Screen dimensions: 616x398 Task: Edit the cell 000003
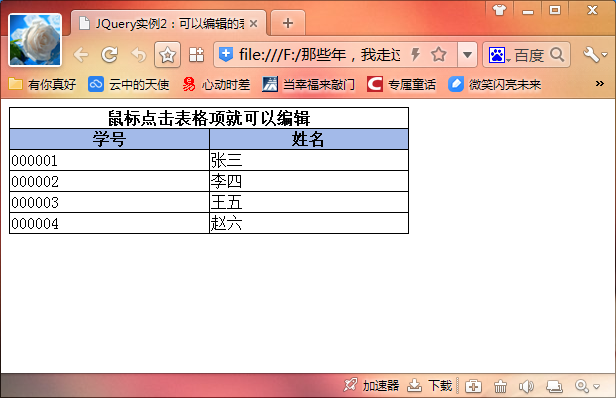tap(109, 202)
